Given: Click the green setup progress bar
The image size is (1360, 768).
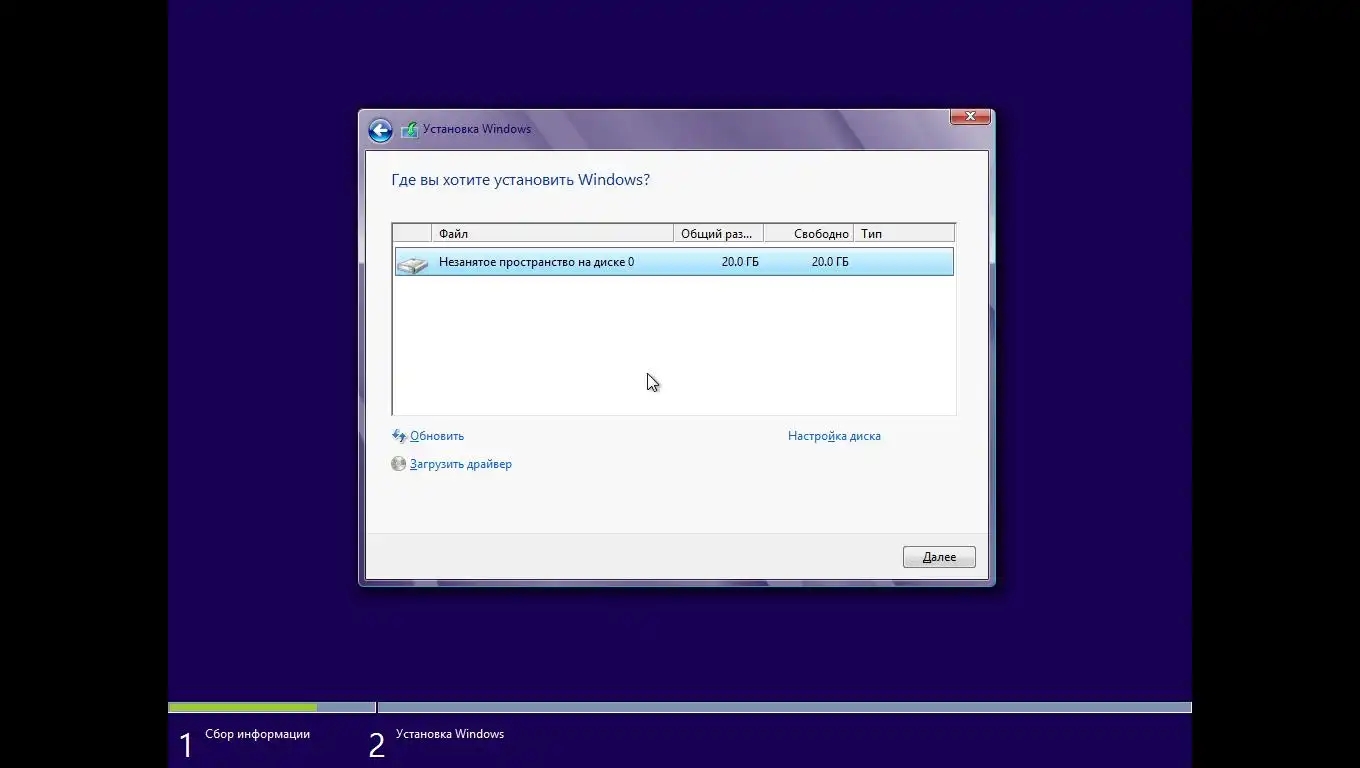Looking at the screenshot, I should pos(243,708).
